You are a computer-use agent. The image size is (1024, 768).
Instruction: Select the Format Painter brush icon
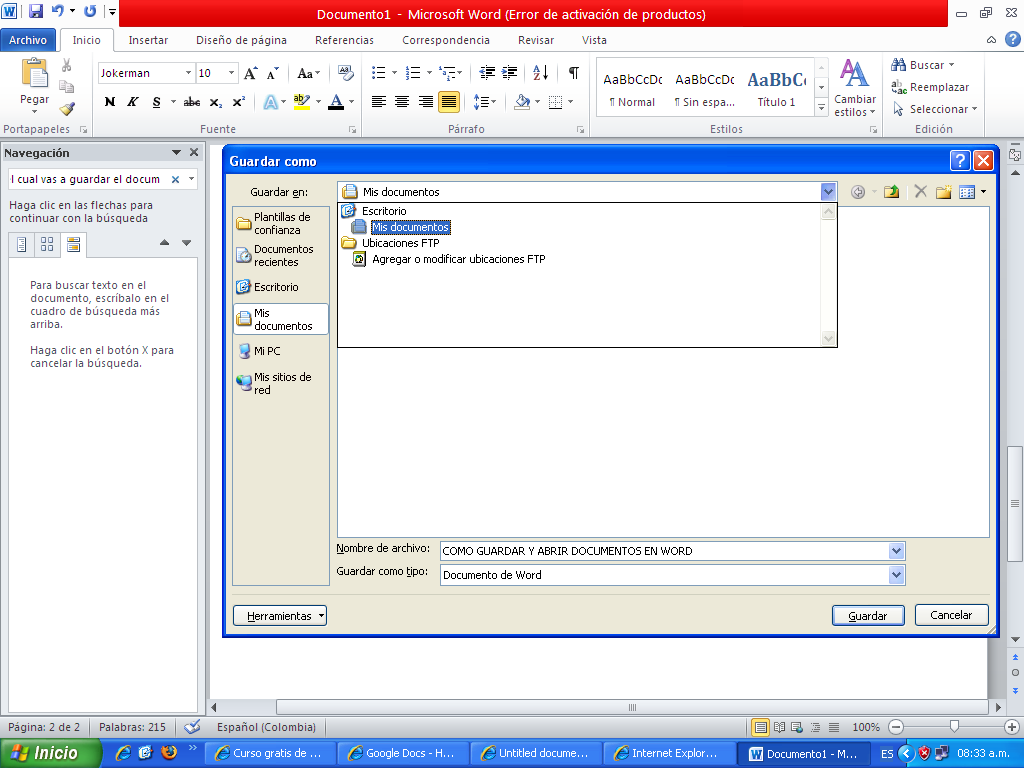[x=67, y=108]
